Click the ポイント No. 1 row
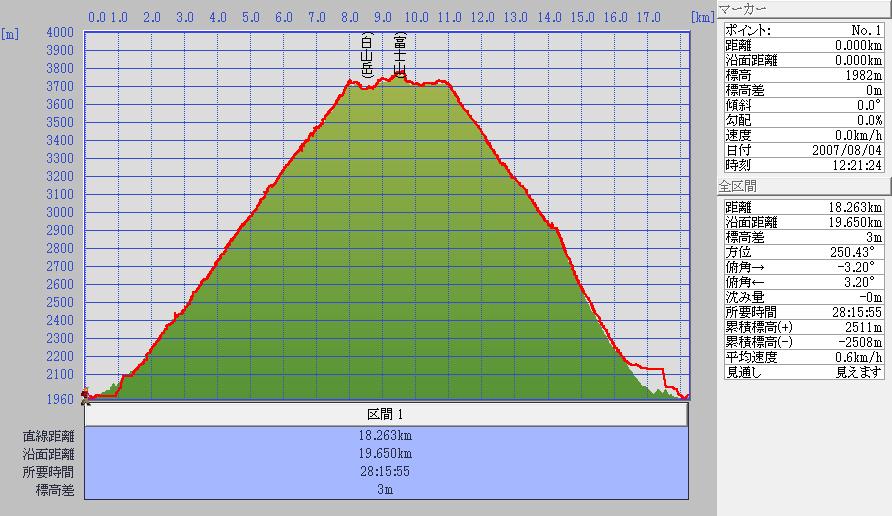Screen dimensions: 892x516 (803, 30)
